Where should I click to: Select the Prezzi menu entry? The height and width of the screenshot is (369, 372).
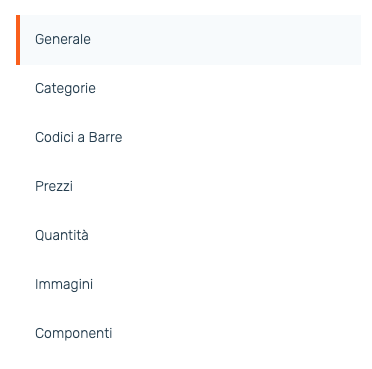tap(188, 187)
